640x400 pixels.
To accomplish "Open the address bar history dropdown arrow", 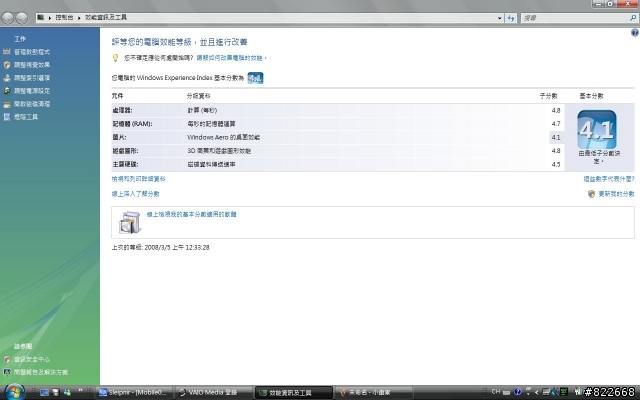I will tap(500, 18).
